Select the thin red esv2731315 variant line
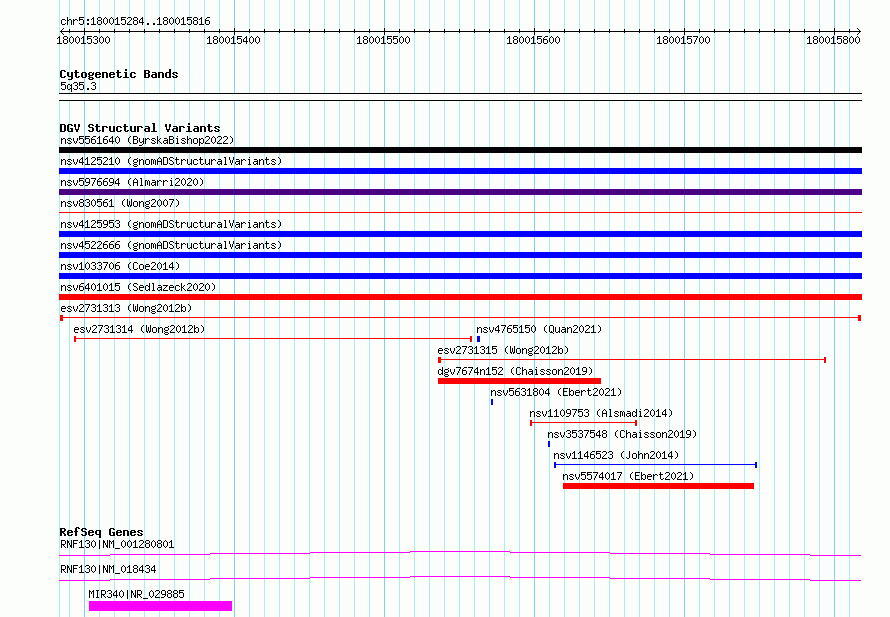The width and height of the screenshot is (890, 617). (632, 360)
